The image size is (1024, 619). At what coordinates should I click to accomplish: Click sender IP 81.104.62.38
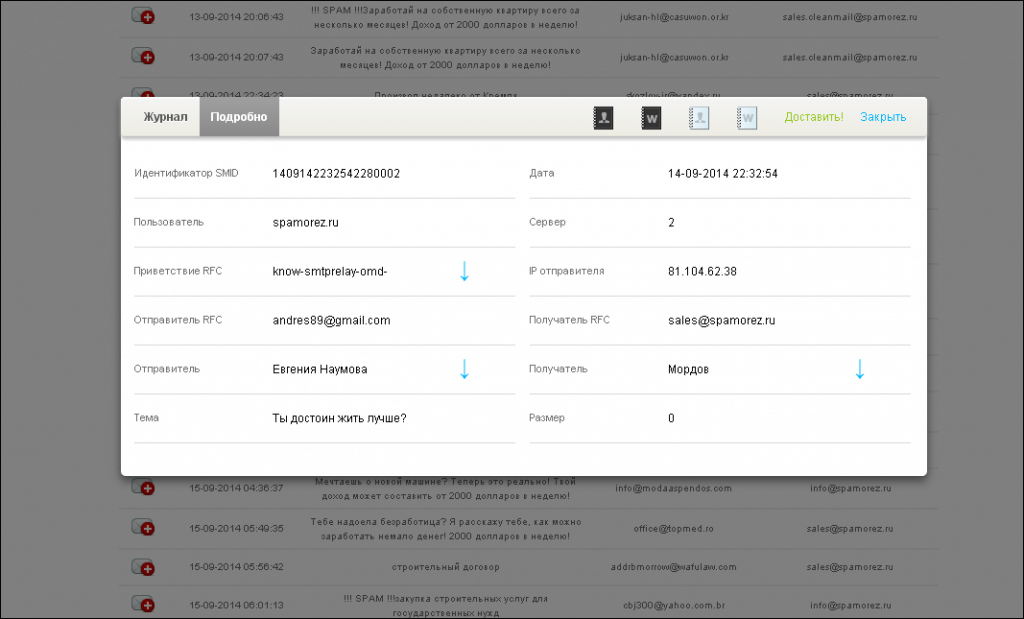[702, 272]
